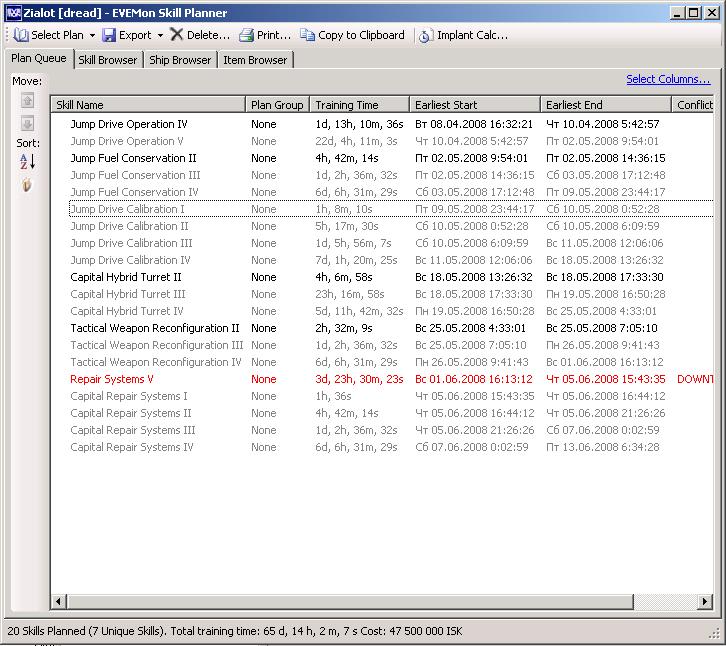Sort by Earliest Start column header
Image resolution: width=726 pixels, height=646 pixels.
click(x=475, y=105)
